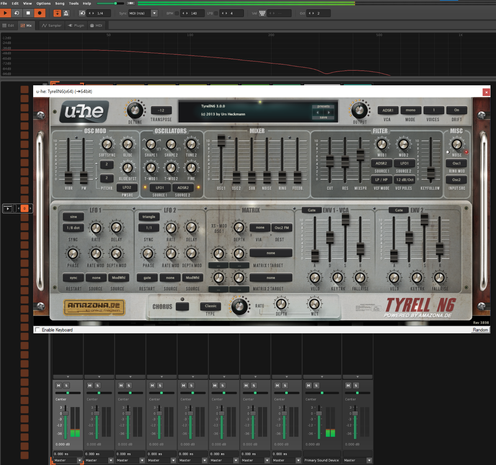Click the Tyrell N6 logo
The width and height of the screenshot is (496, 465).
coord(420,305)
